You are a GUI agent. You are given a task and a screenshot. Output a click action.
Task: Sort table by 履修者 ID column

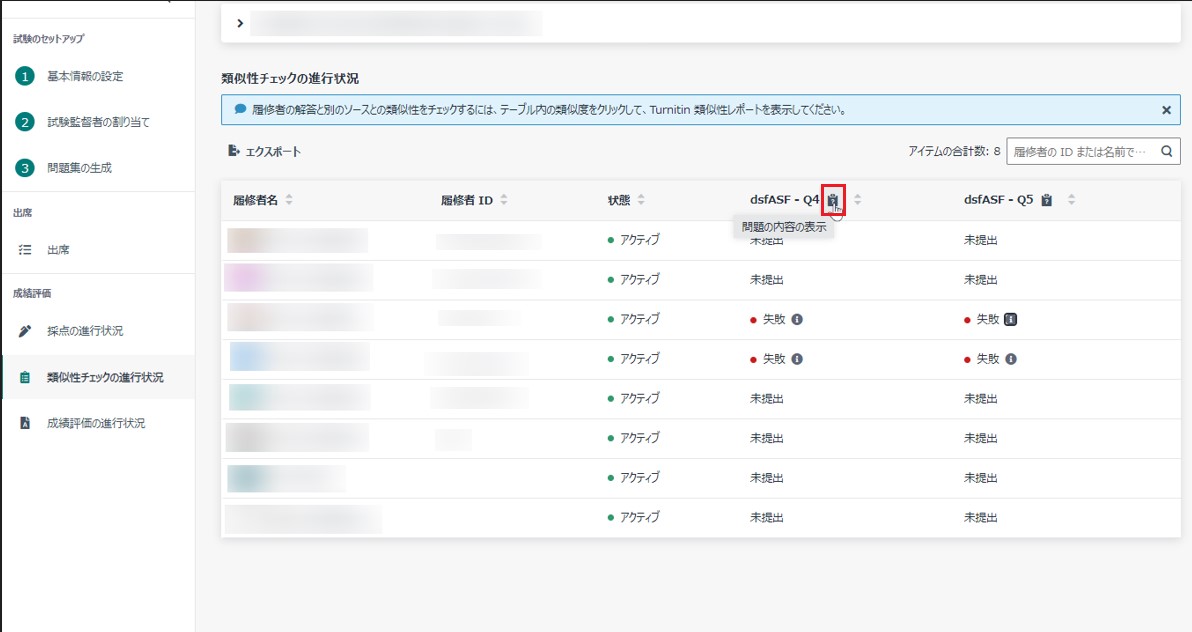point(504,200)
